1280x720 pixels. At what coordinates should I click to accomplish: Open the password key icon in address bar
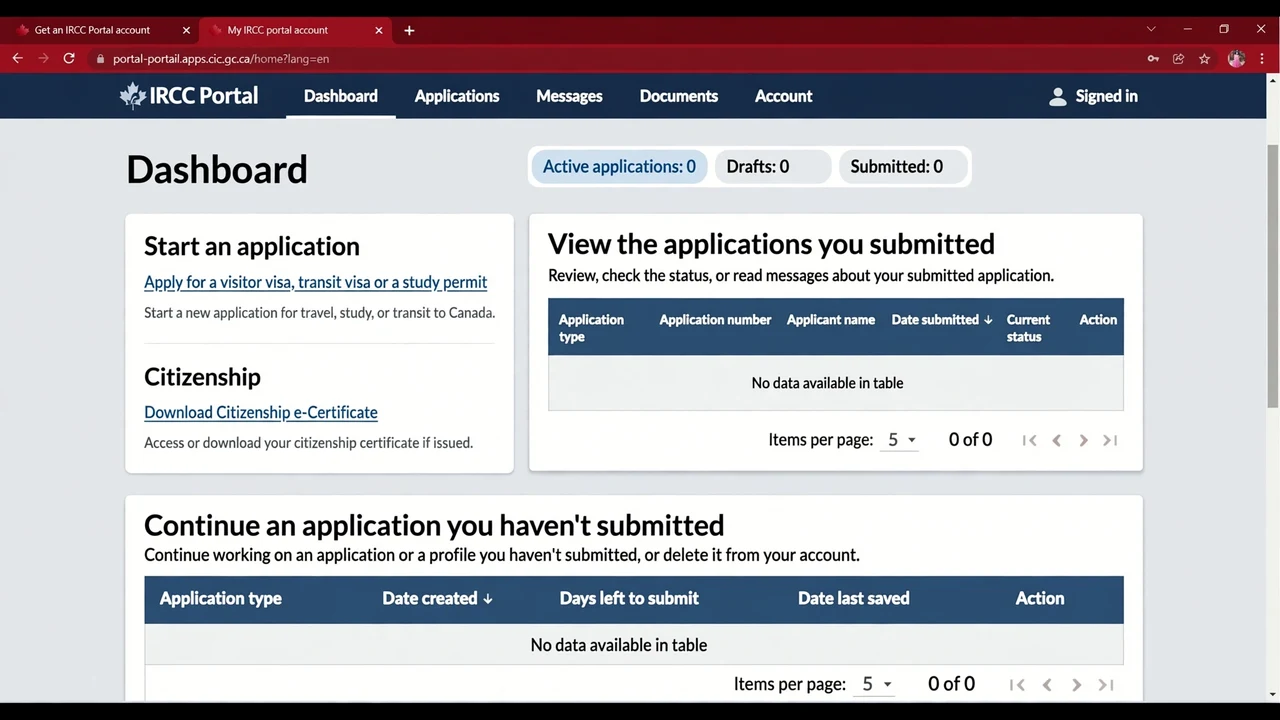pos(1153,59)
